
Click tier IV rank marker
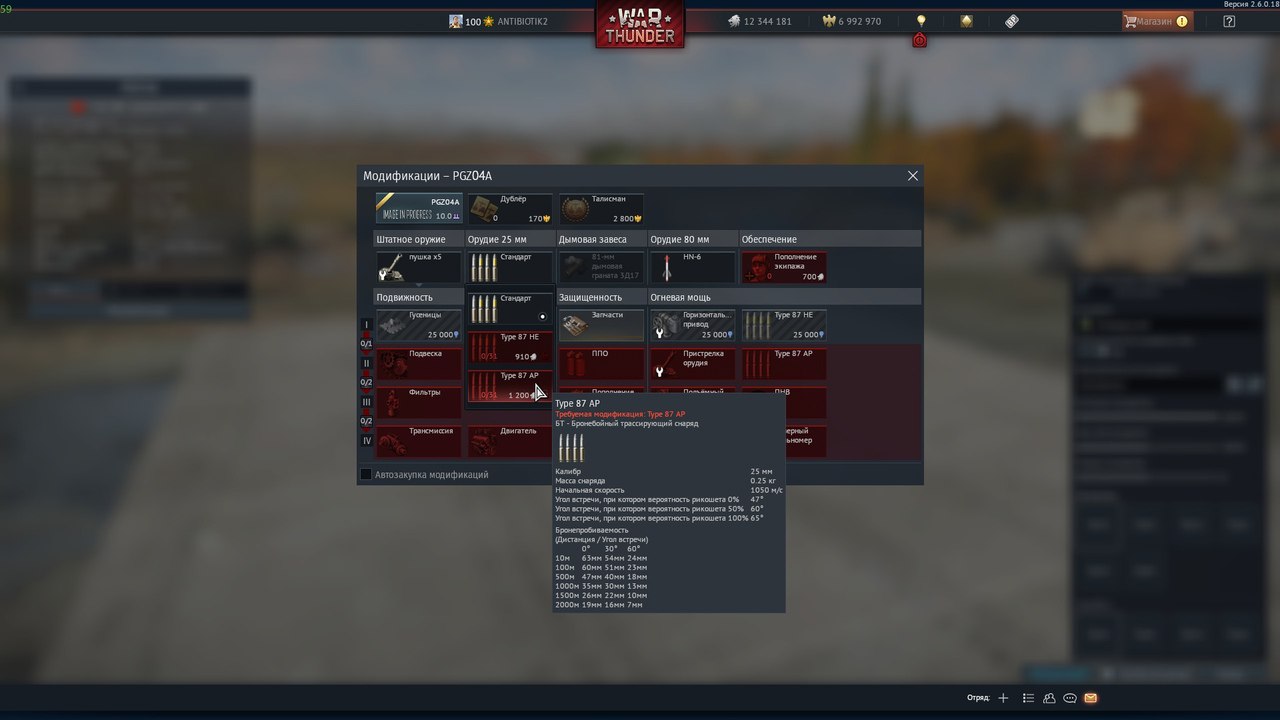(x=366, y=441)
